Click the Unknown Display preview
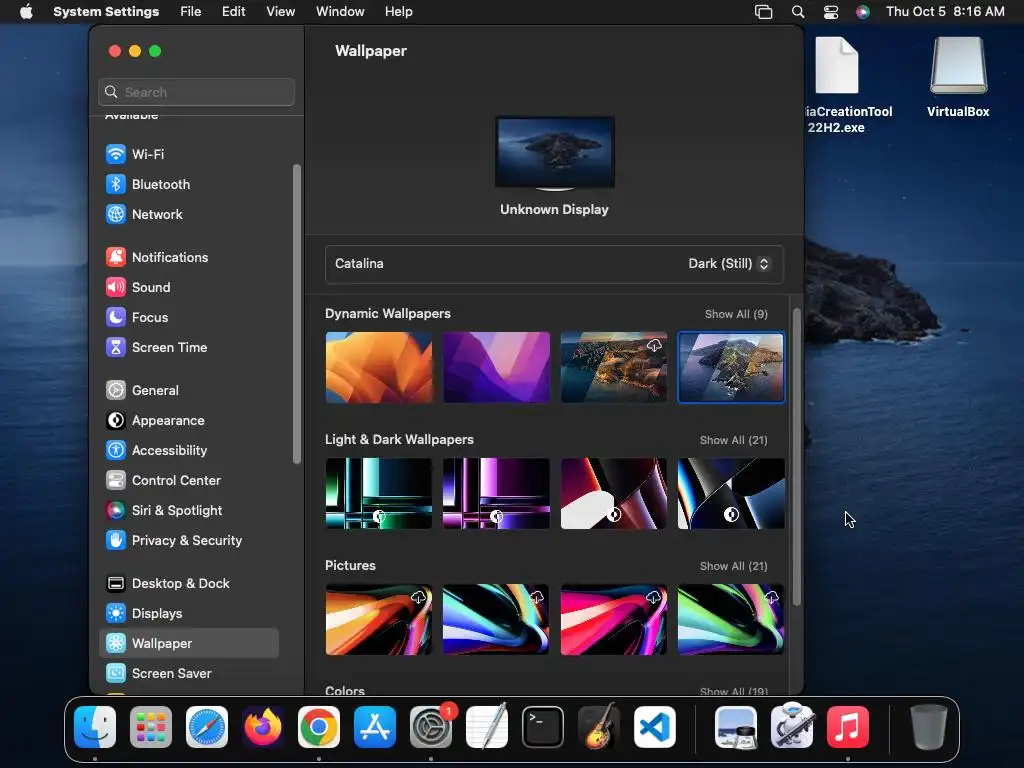 (554, 153)
